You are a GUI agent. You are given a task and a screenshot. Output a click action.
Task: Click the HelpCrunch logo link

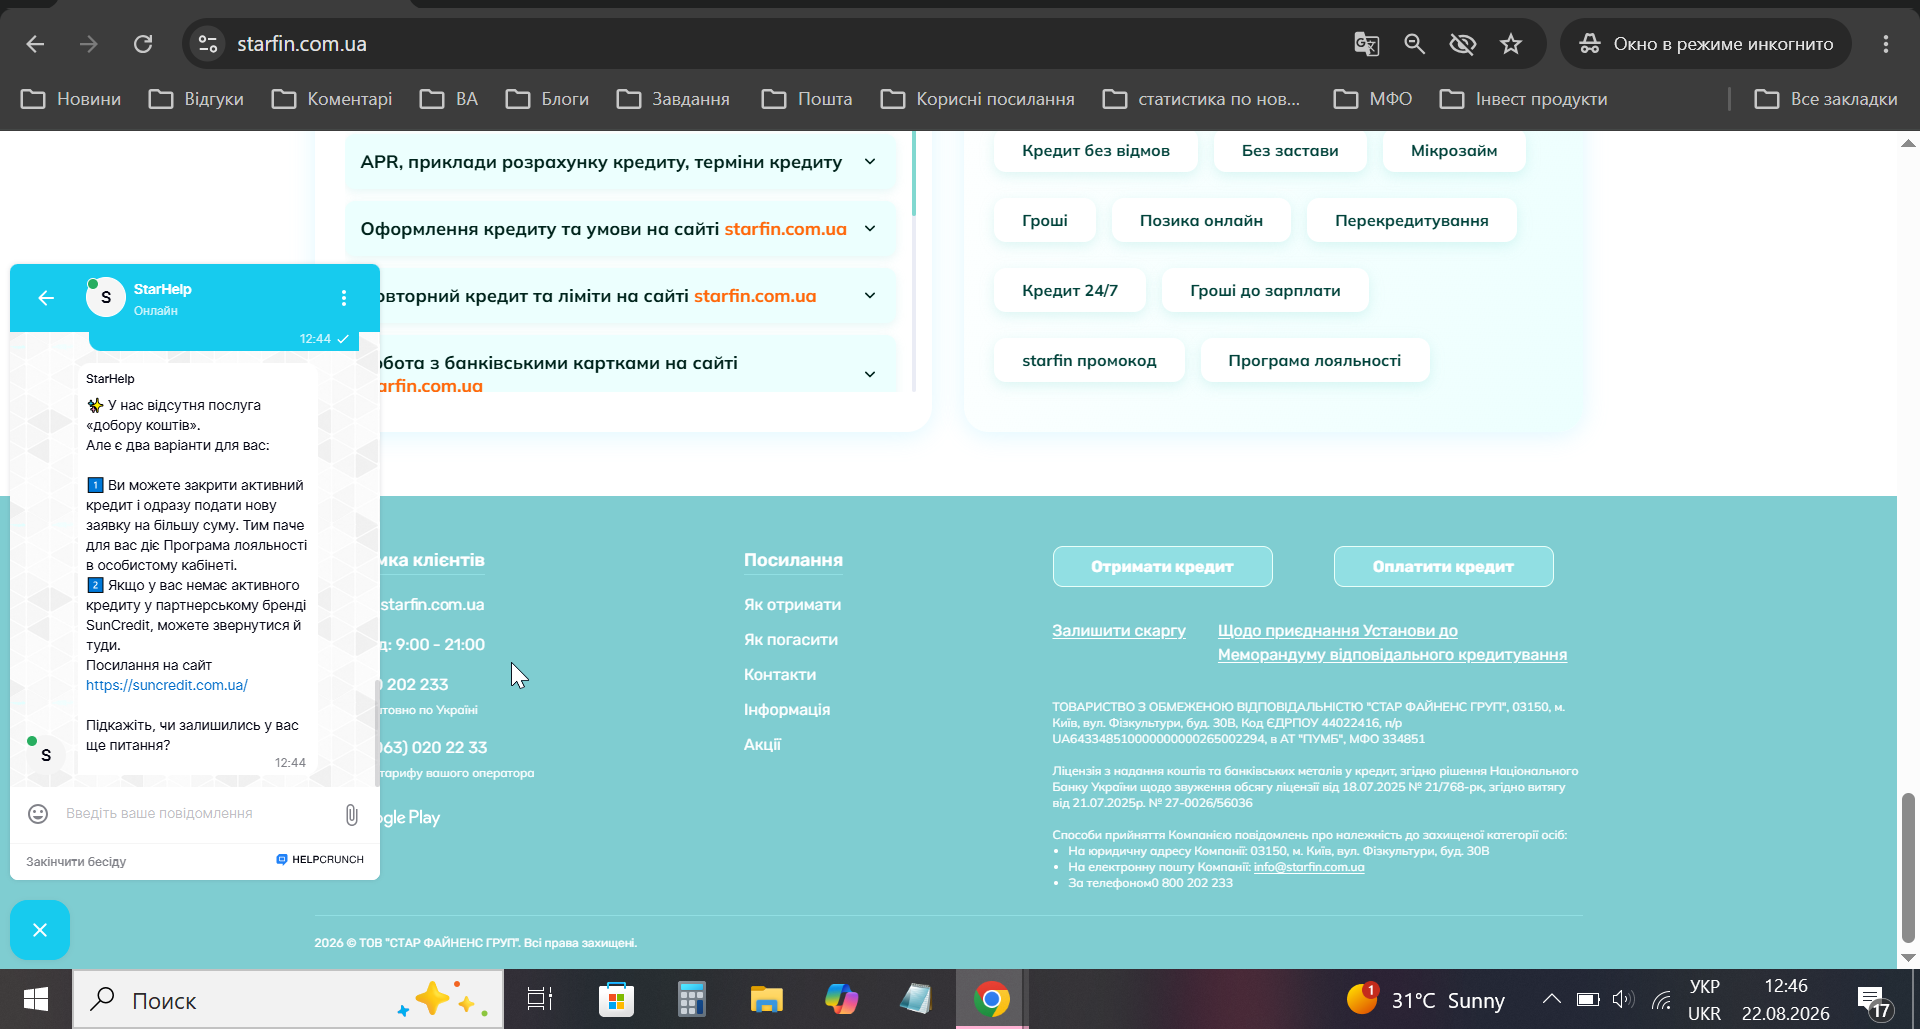[320, 860]
